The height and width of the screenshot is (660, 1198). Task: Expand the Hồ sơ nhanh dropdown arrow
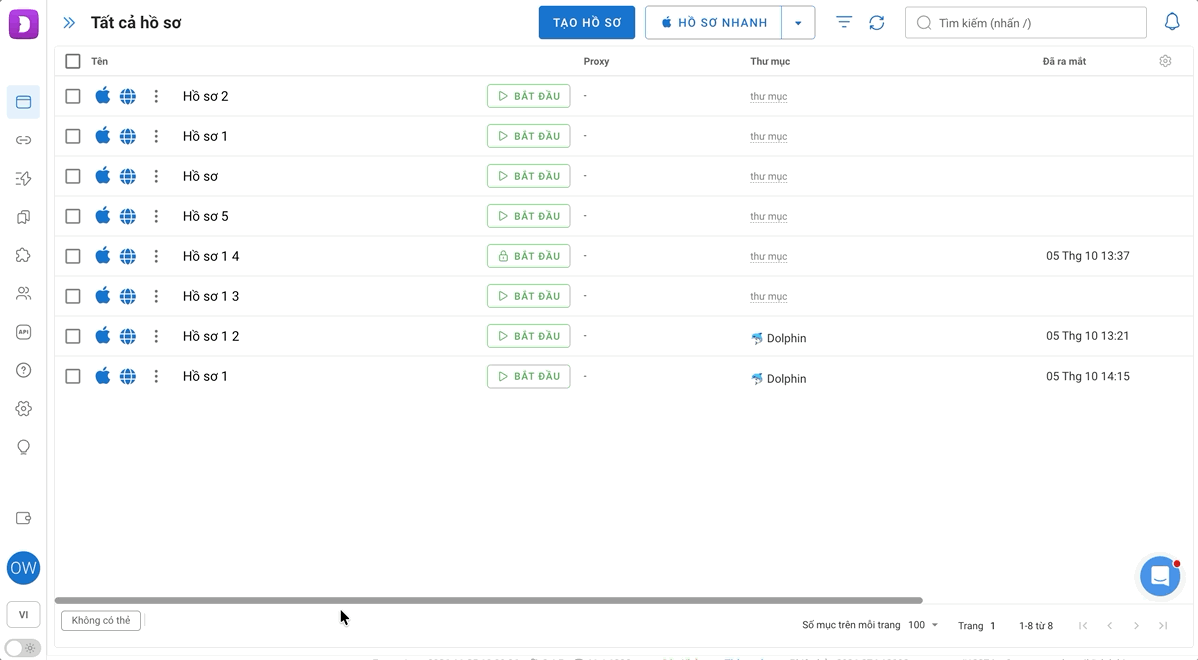798,23
